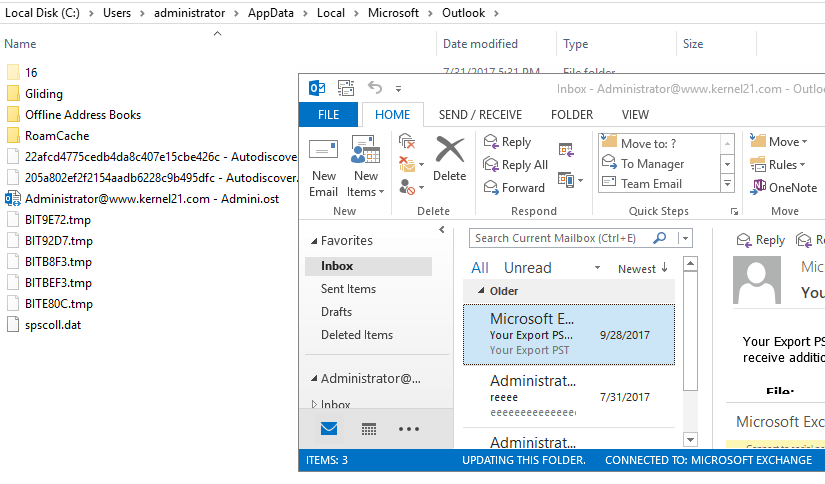Expand the Quick Steps gallery more arrow
The image size is (825, 484).
pyautogui.click(x=727, y=184)
